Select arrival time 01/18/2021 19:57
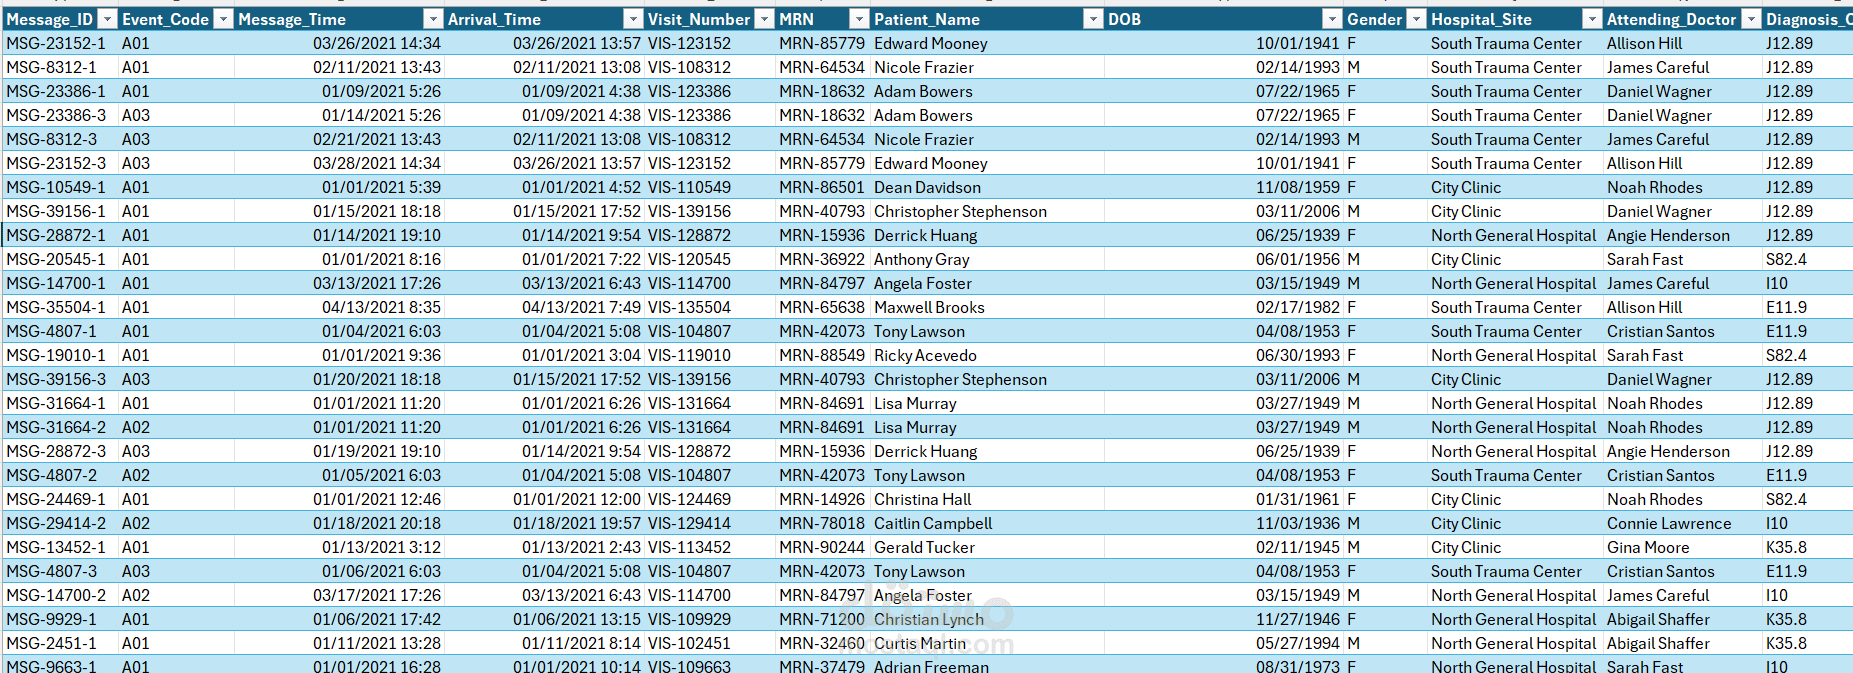Viewport: 1853px width, 673px height. point(577,523)
